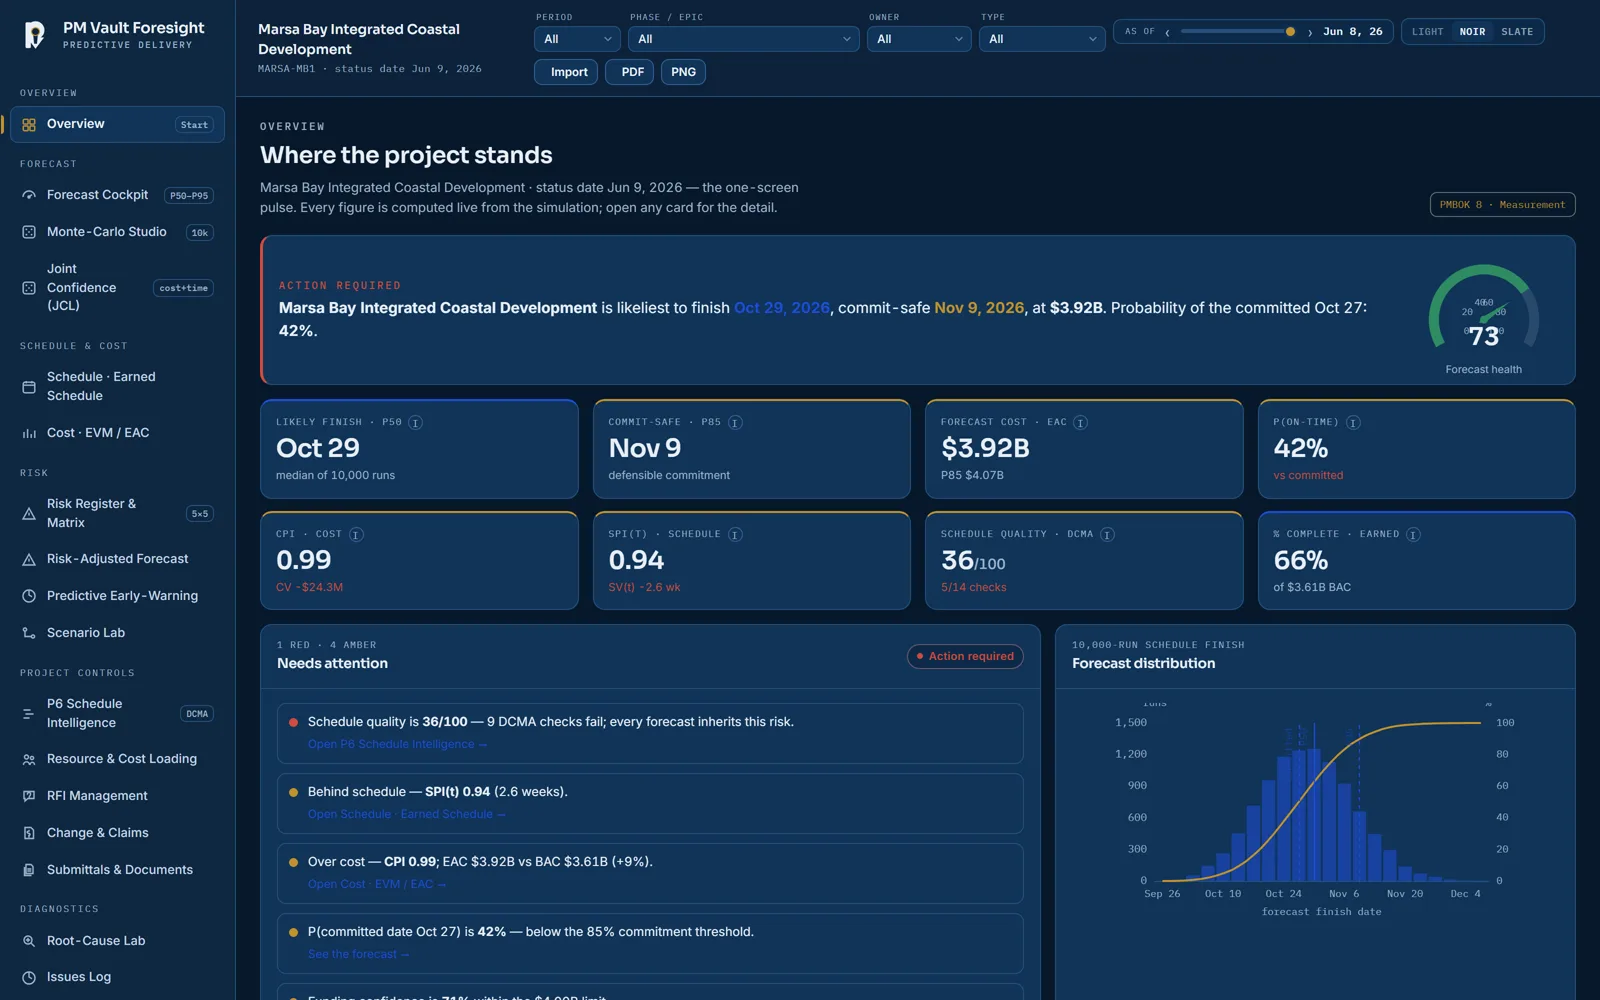Image resolution: width=1600 pixels, height=1000 pixels.
Task: Click the Predictive Early-Warning clock icon
Action: coord(29,596)
